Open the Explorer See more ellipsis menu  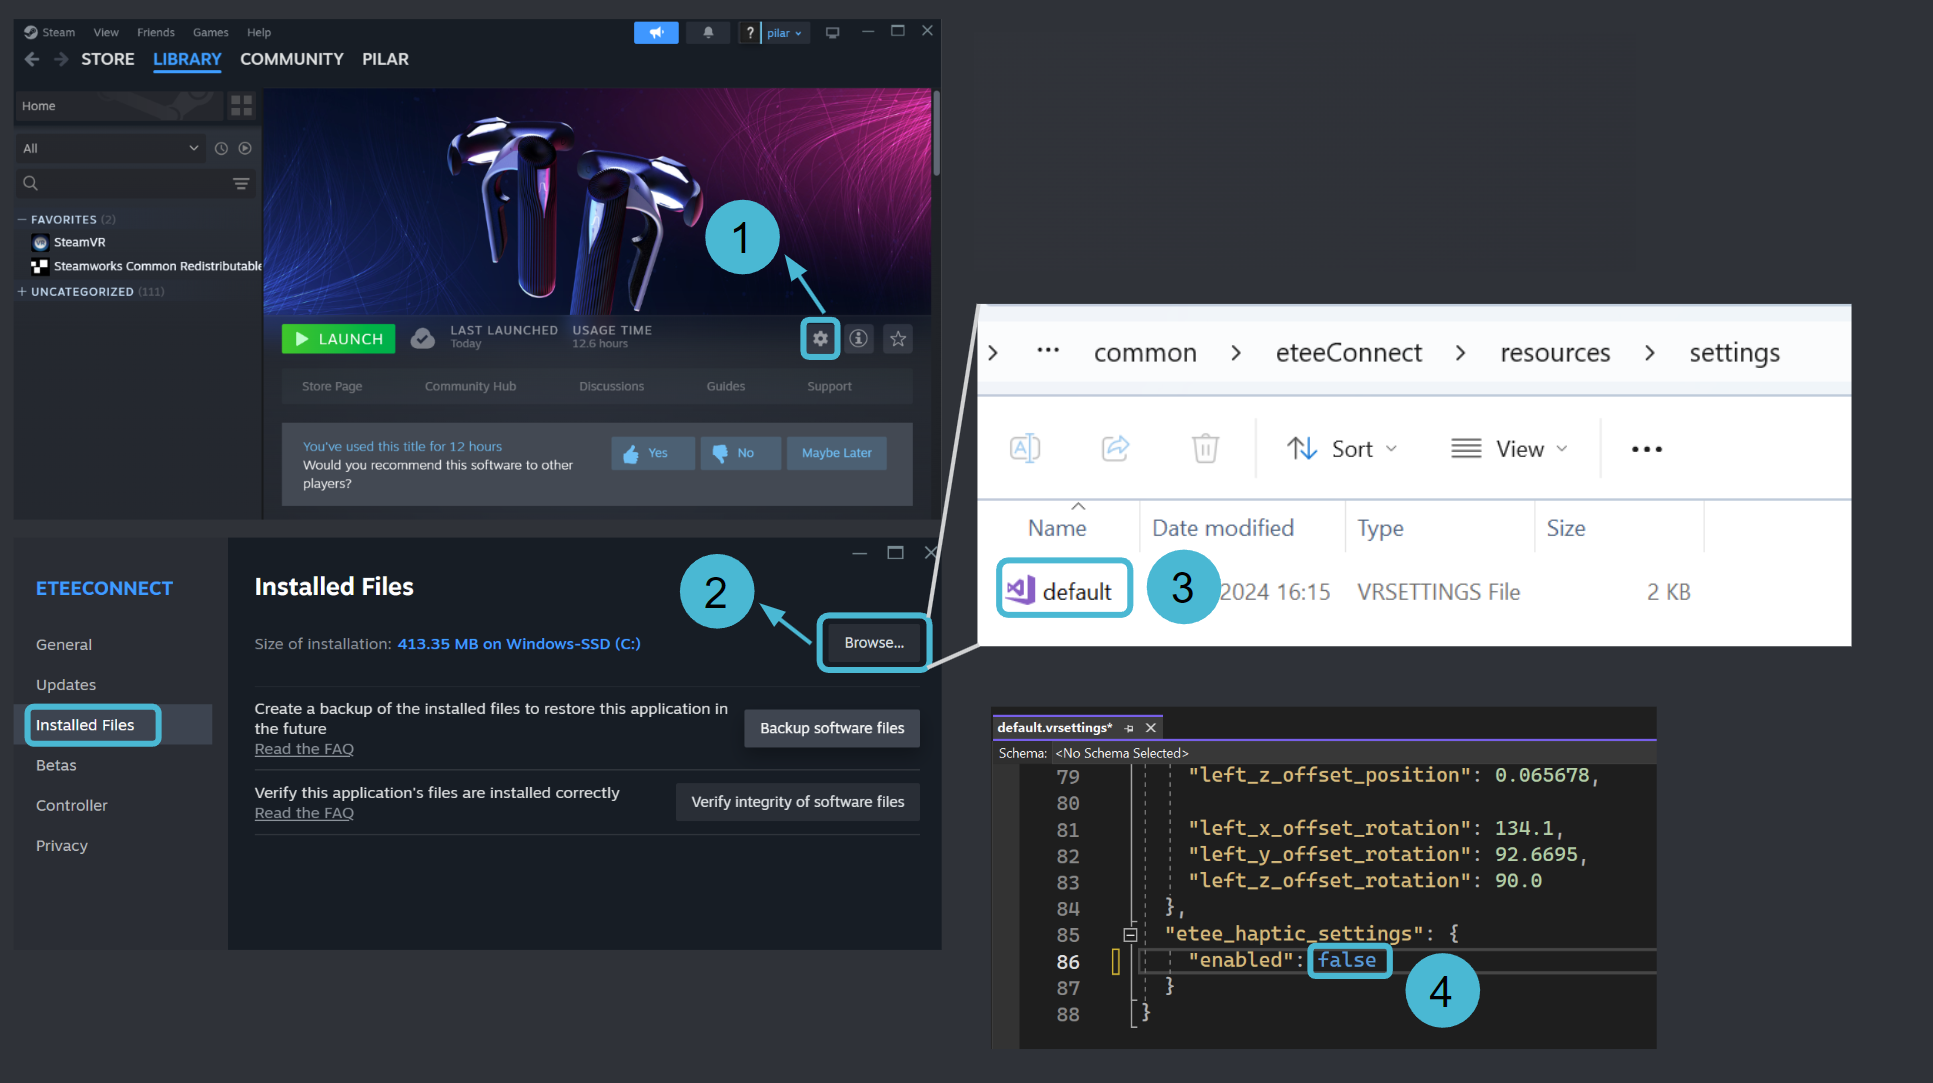coord(1646,449)
